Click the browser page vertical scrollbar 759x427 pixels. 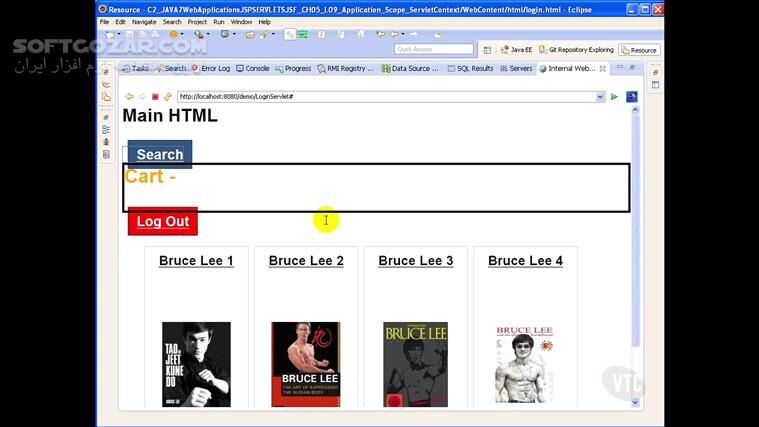click(635, 250)
